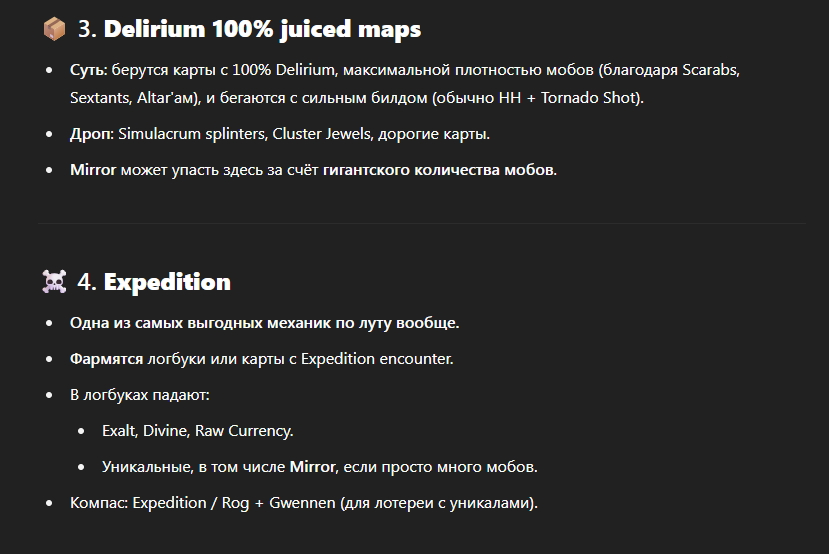
Task: Click sub-bullet Exalt, Divine, Raw Currency
Action: point(198,431)
